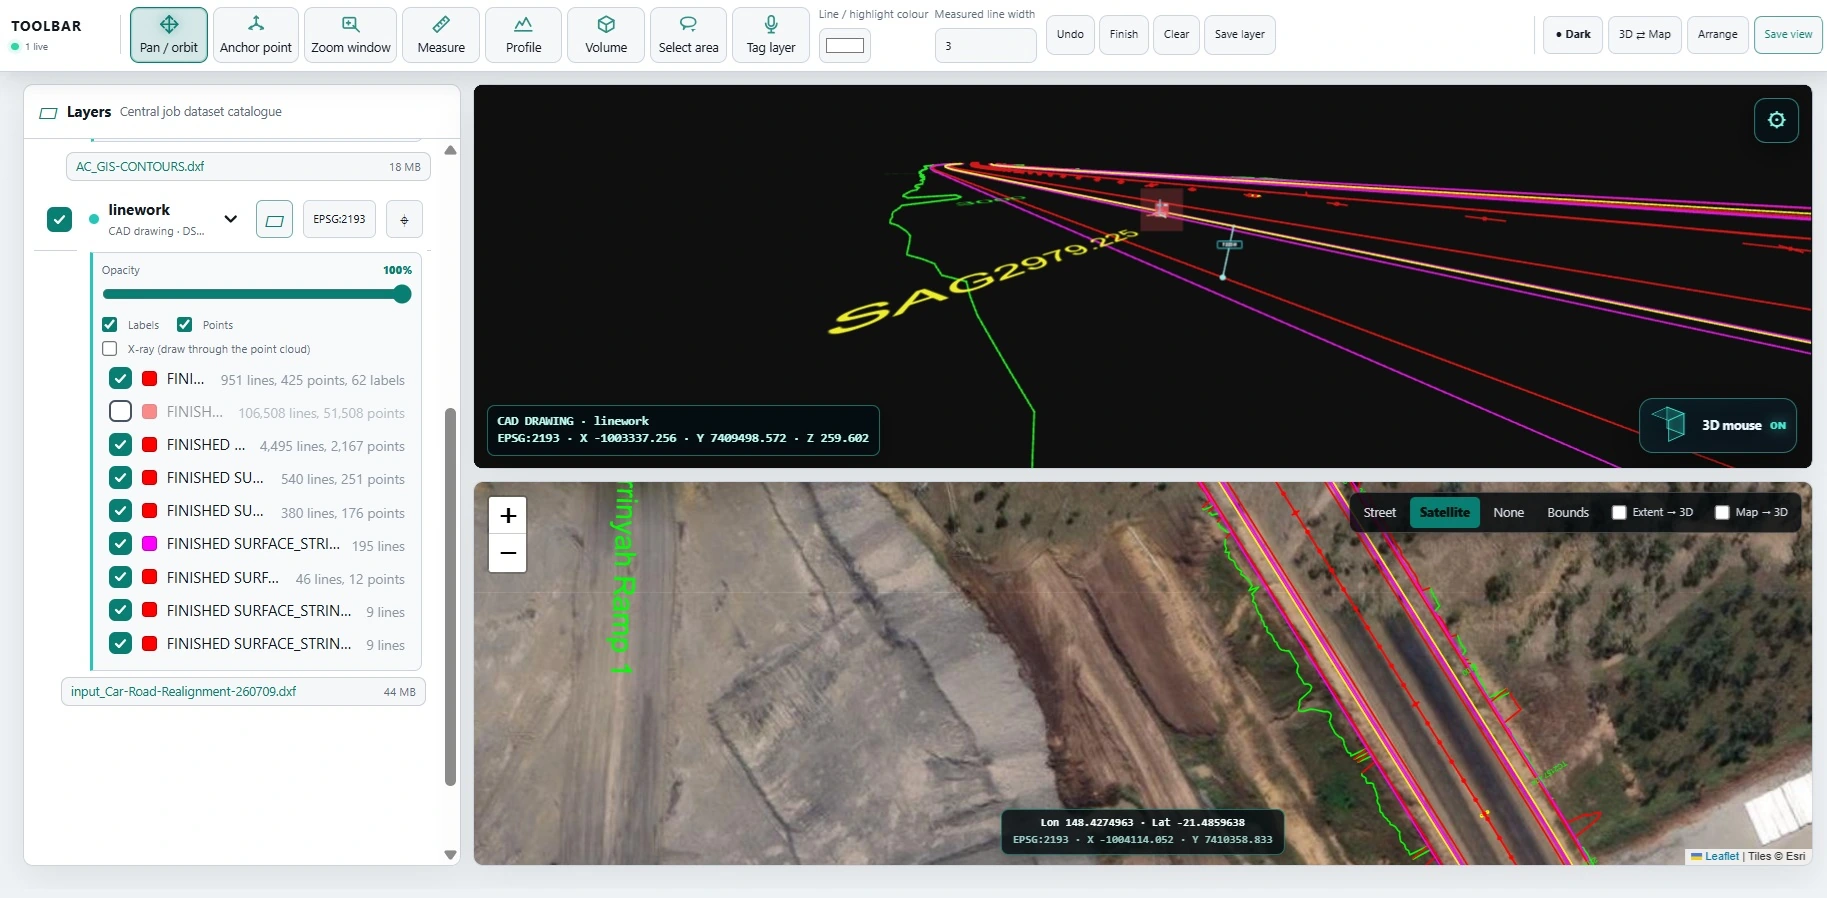Zoom out on the map

coord(508,553)
